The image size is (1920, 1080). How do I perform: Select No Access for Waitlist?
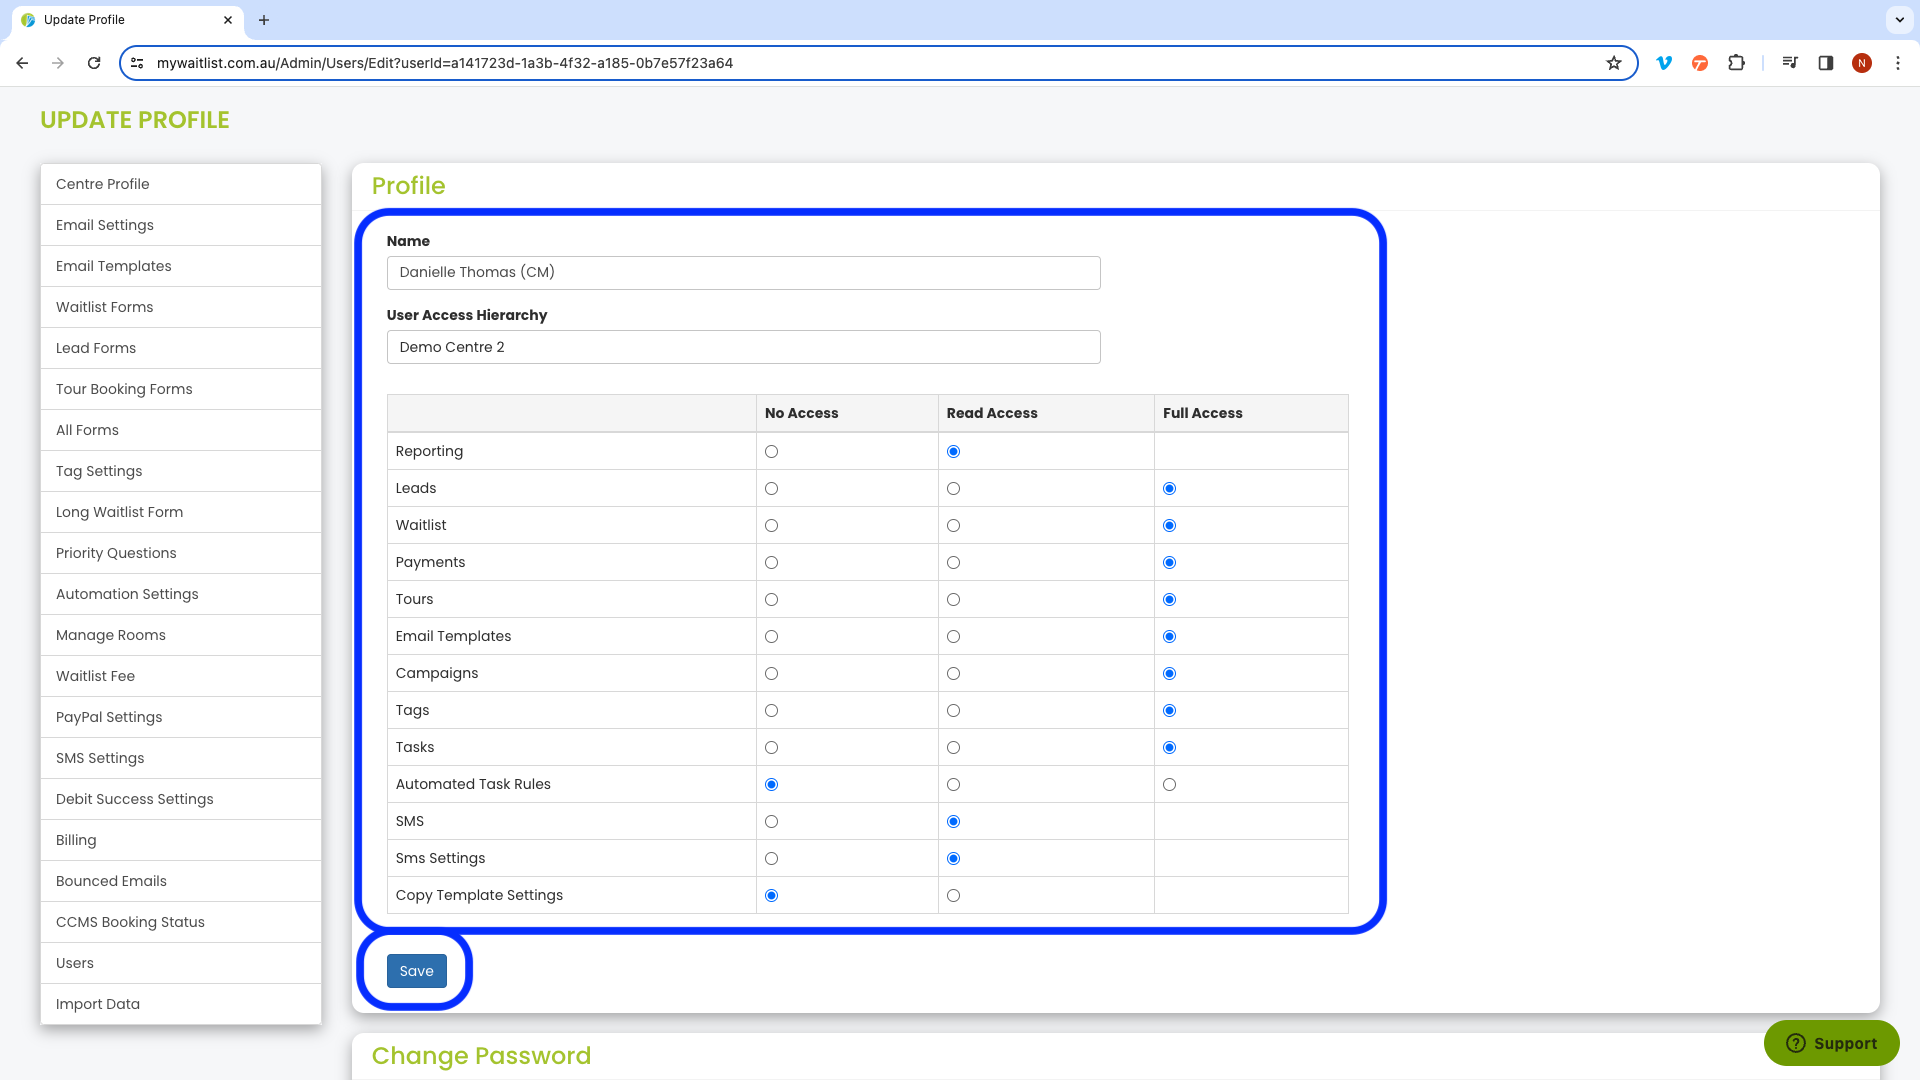coord(771,525)
